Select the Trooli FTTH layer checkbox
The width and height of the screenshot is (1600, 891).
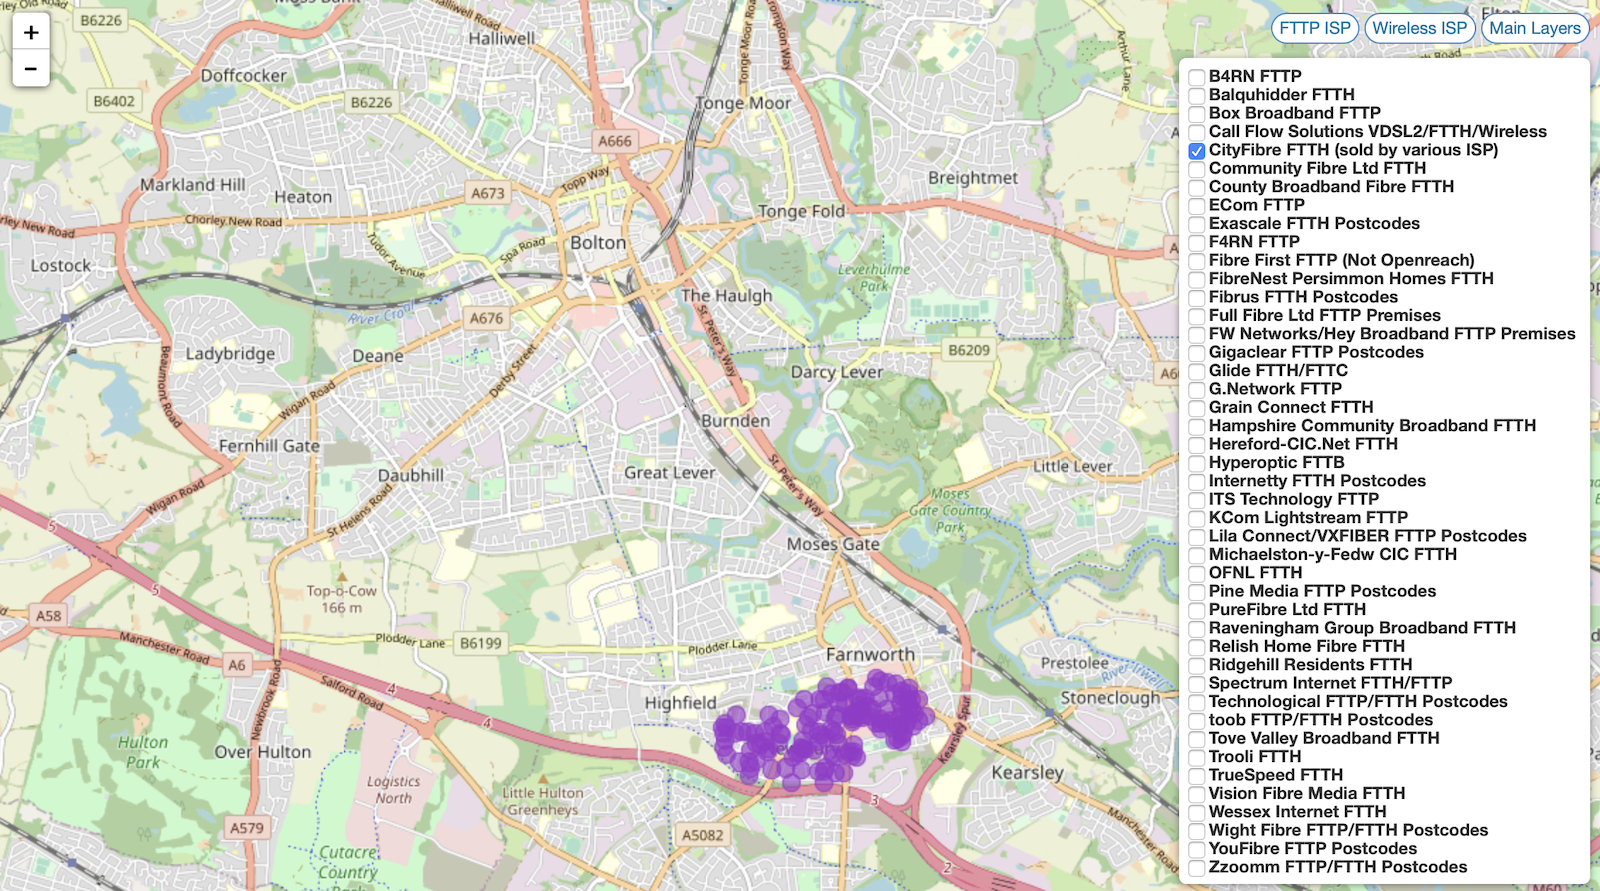1196,757
